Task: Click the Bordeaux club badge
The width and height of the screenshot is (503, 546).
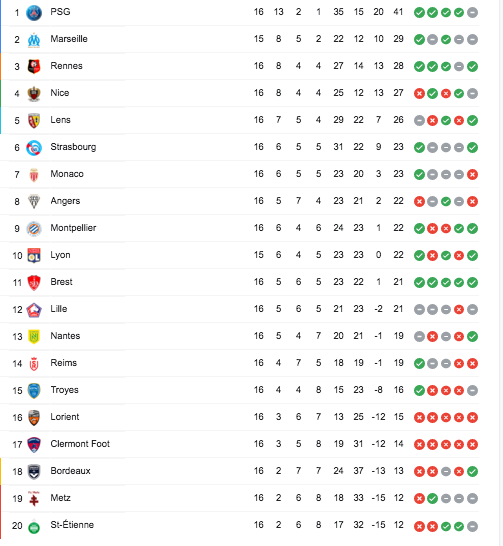Action: [x=34, y=471]
